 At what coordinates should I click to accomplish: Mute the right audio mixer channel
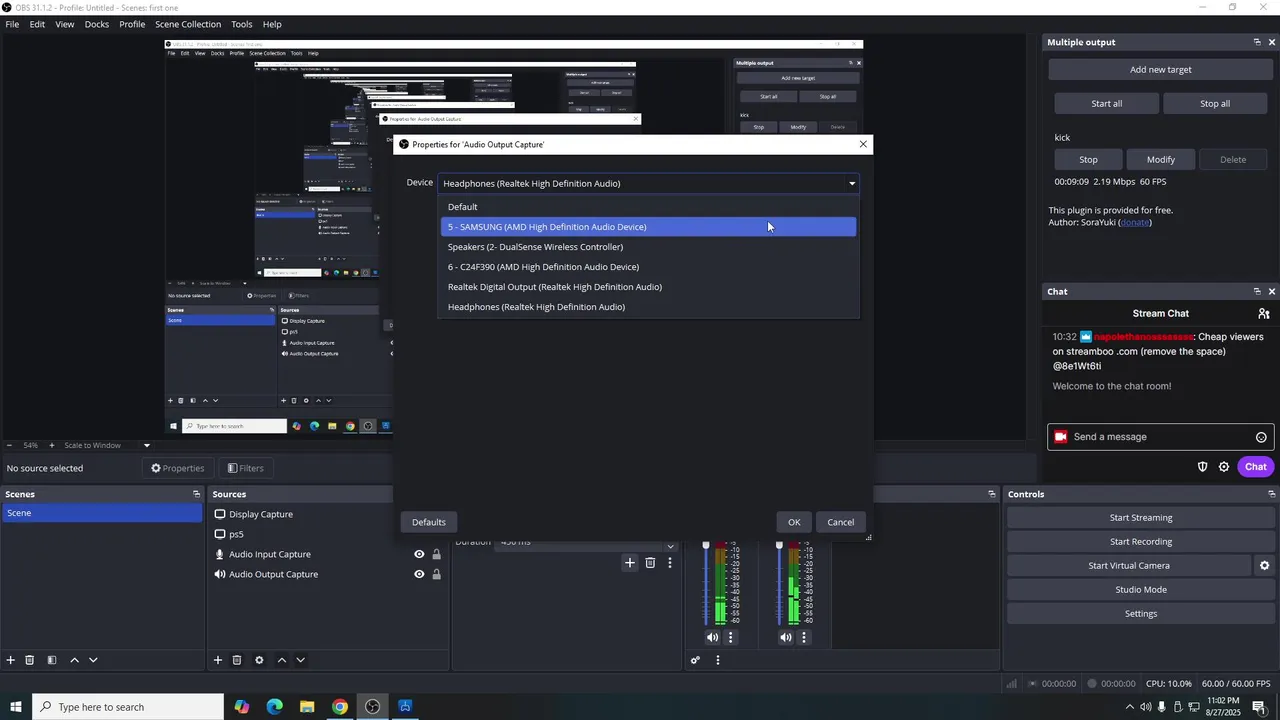[x=786, y=637]
